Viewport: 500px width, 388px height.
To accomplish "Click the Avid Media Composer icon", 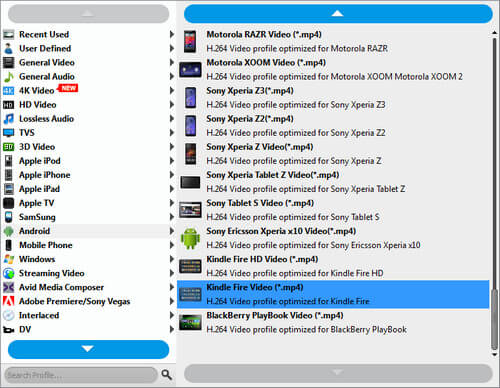I will (9, 287).
